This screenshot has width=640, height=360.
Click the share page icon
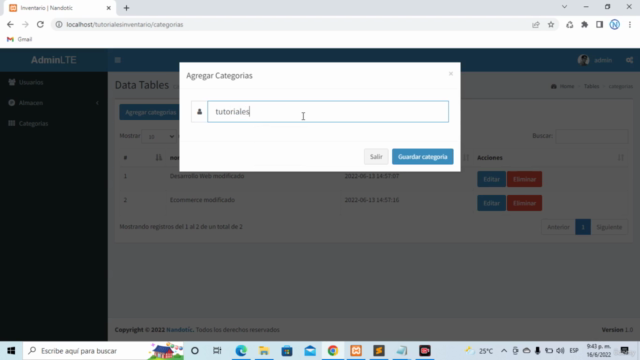click(536, 24)
